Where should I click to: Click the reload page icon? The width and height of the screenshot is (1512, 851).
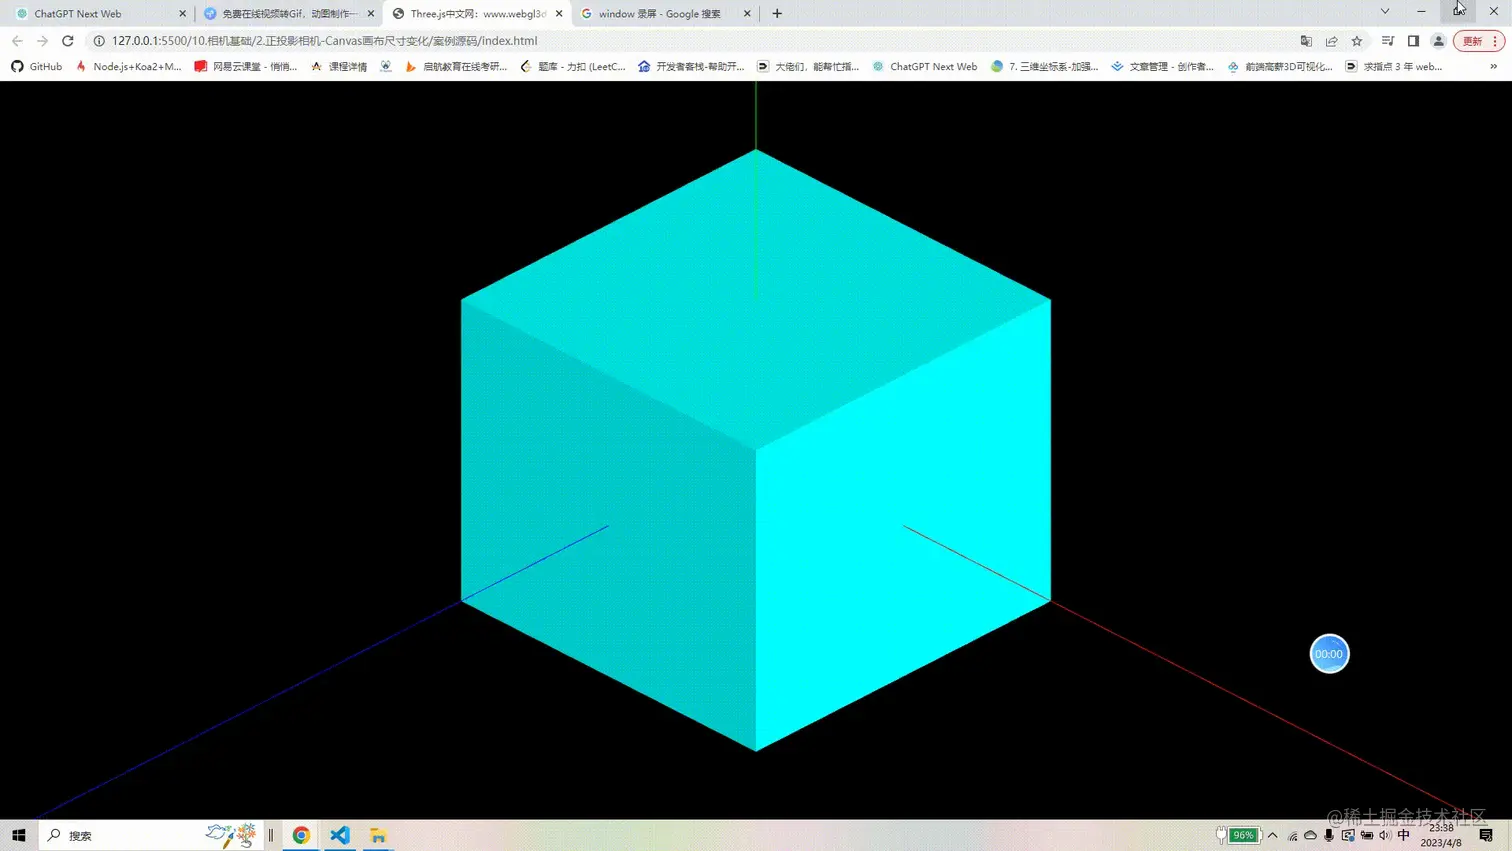(67, 41)
